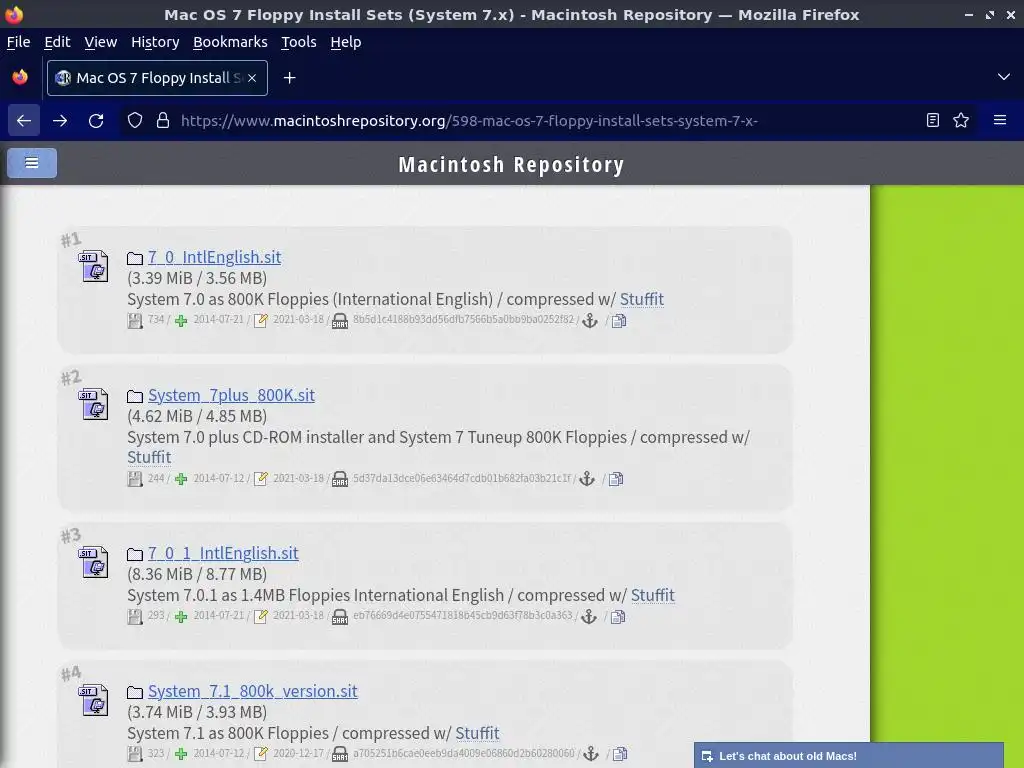Click edit pencil icon in 7_0_1_IntlEnglish.sit row
Image resolution: width=1024 pixels, height=768 pixels.
(261, 617)
